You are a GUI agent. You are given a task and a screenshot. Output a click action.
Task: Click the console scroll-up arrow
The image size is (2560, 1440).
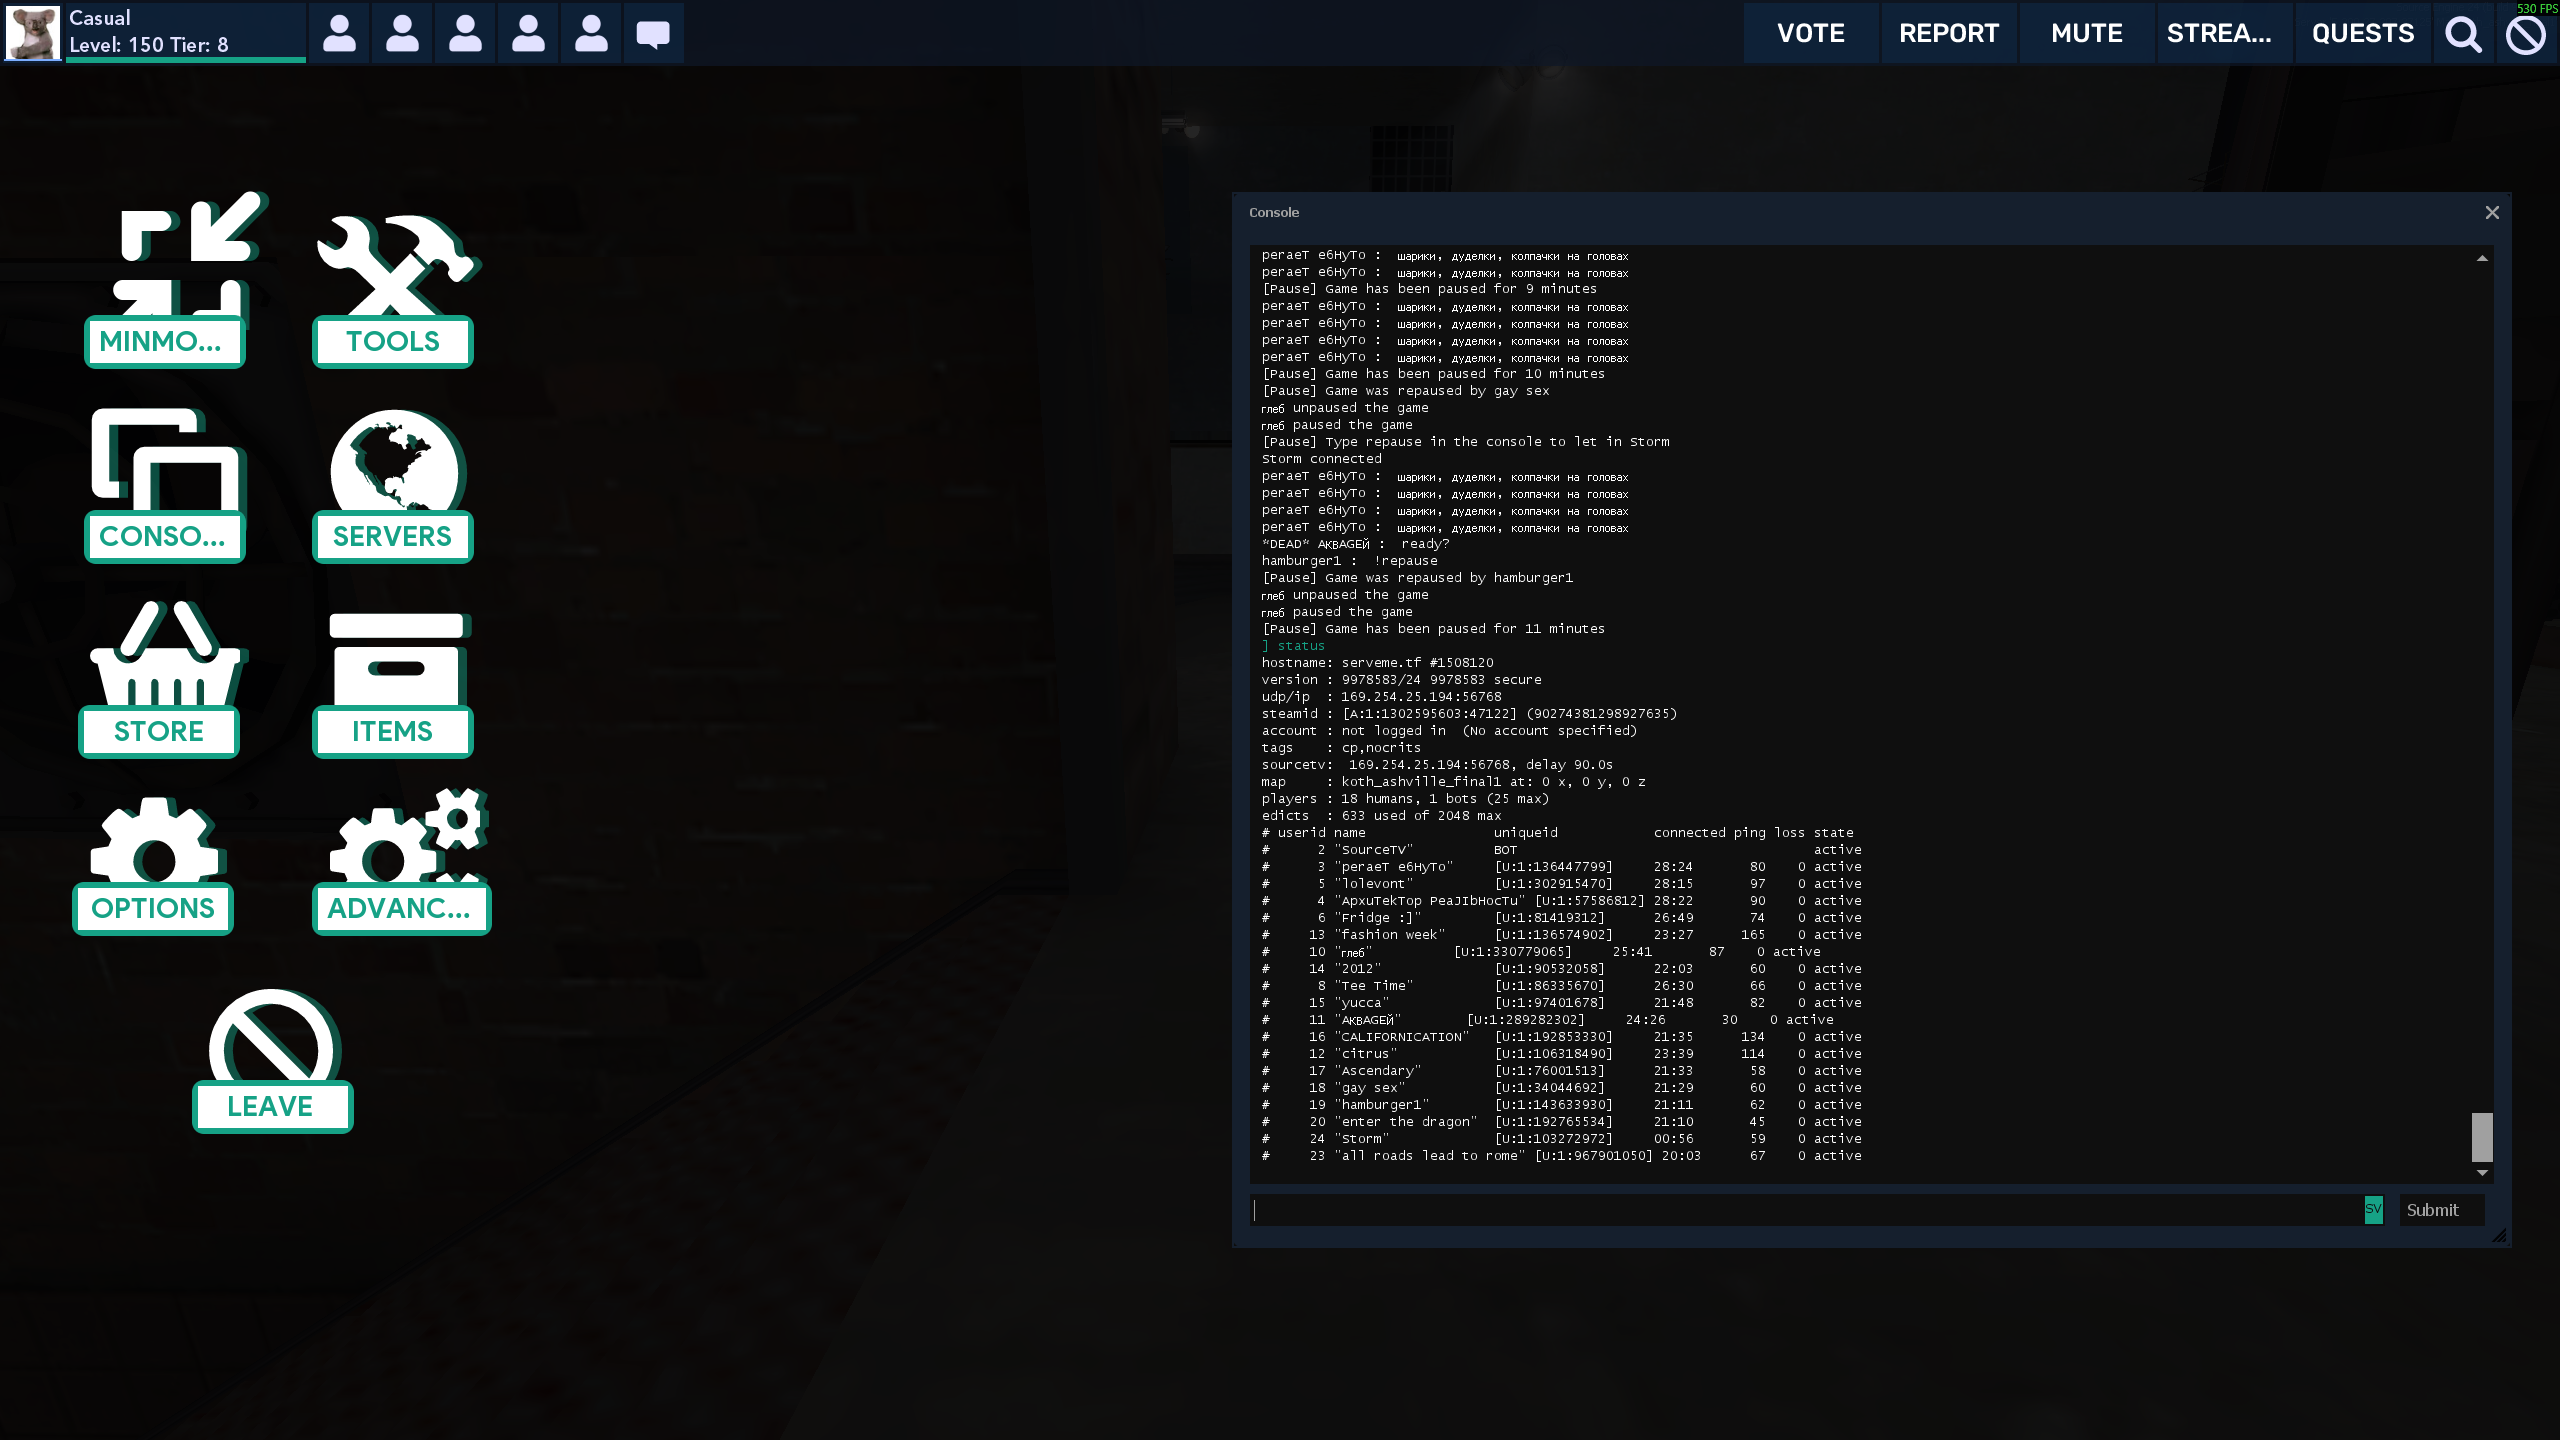pos(2482,258)
